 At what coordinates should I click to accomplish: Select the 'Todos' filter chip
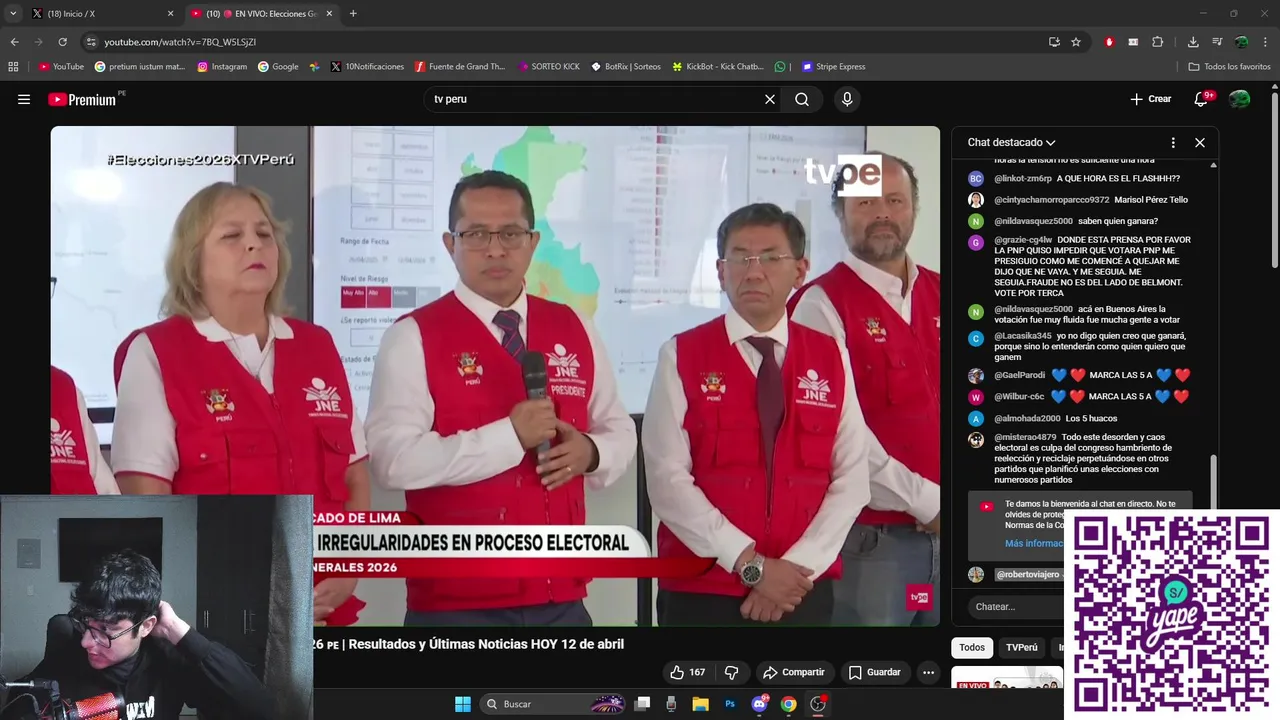[x=972, y=647]
